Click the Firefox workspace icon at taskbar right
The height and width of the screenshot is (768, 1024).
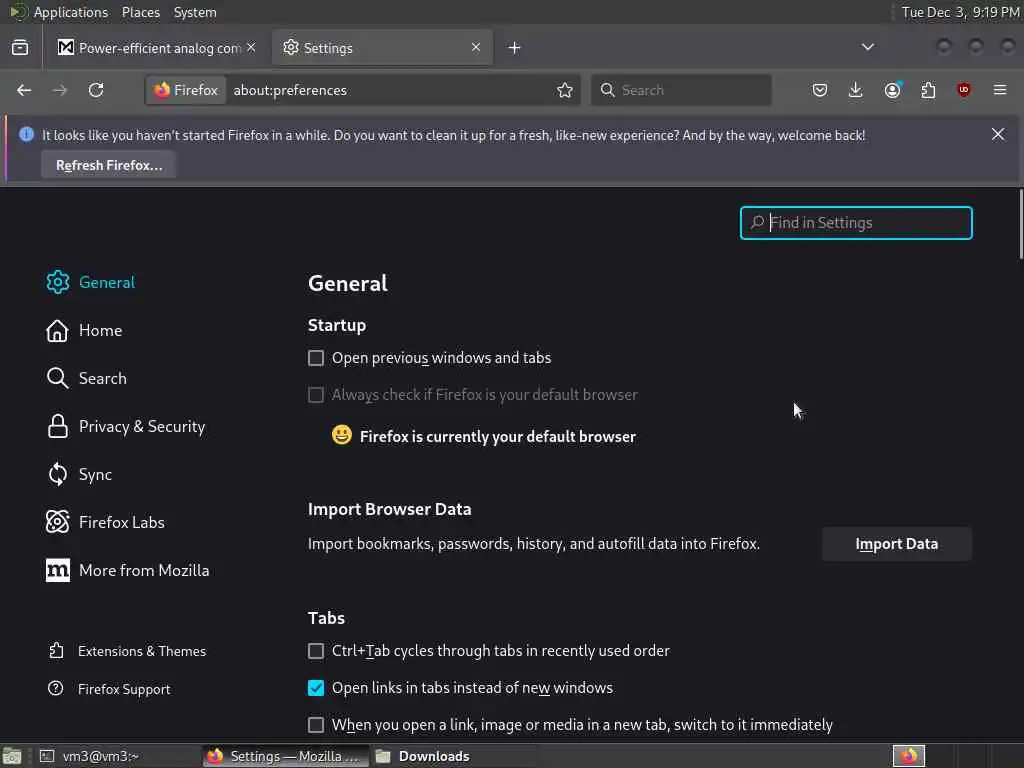[x=908, y=756]
